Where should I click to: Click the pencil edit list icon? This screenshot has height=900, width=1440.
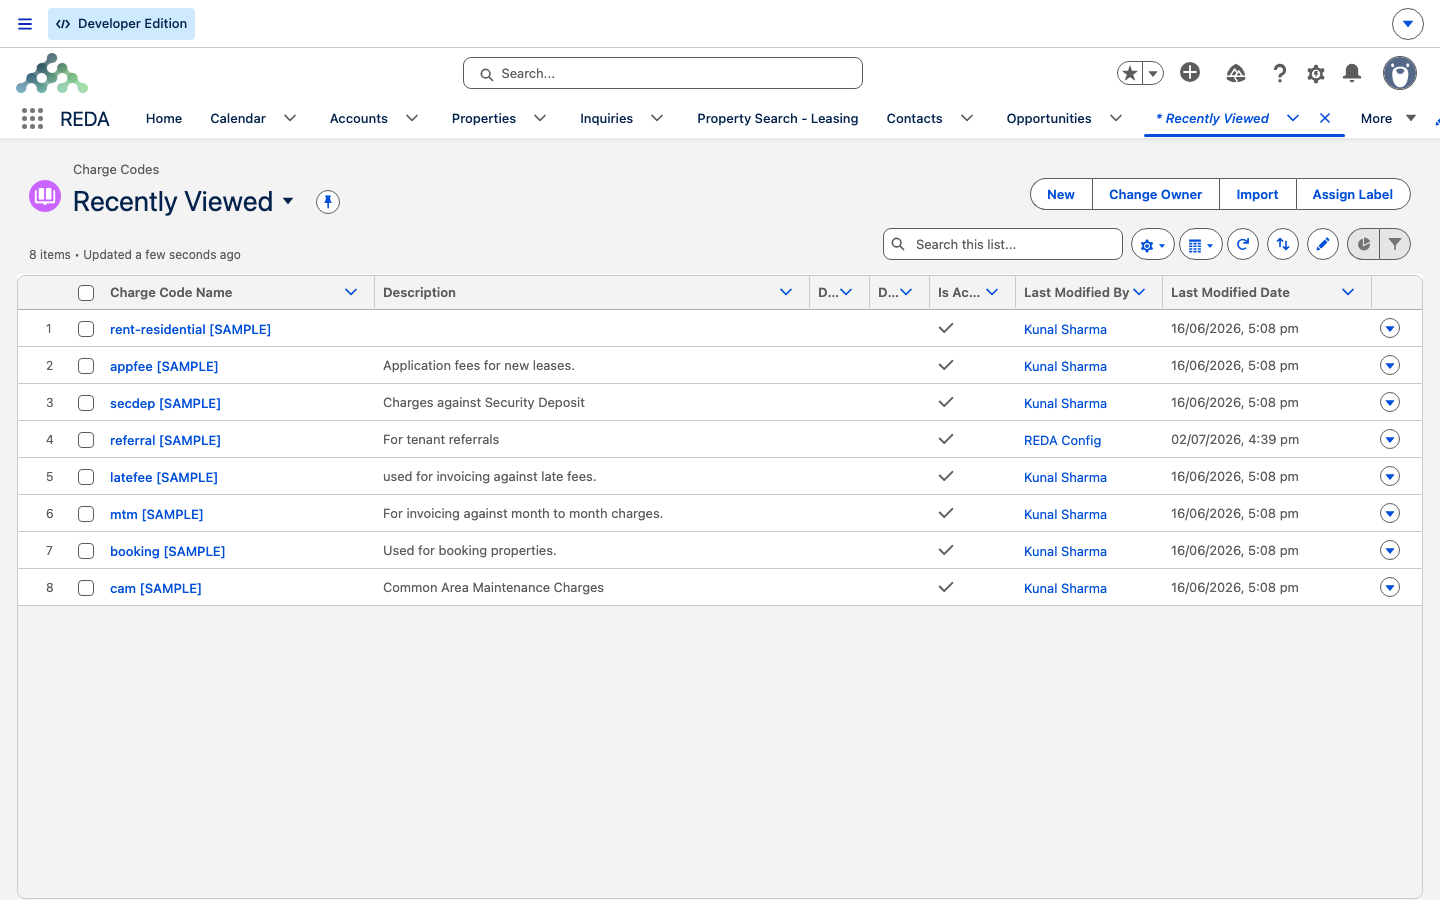coord(1323,244)
